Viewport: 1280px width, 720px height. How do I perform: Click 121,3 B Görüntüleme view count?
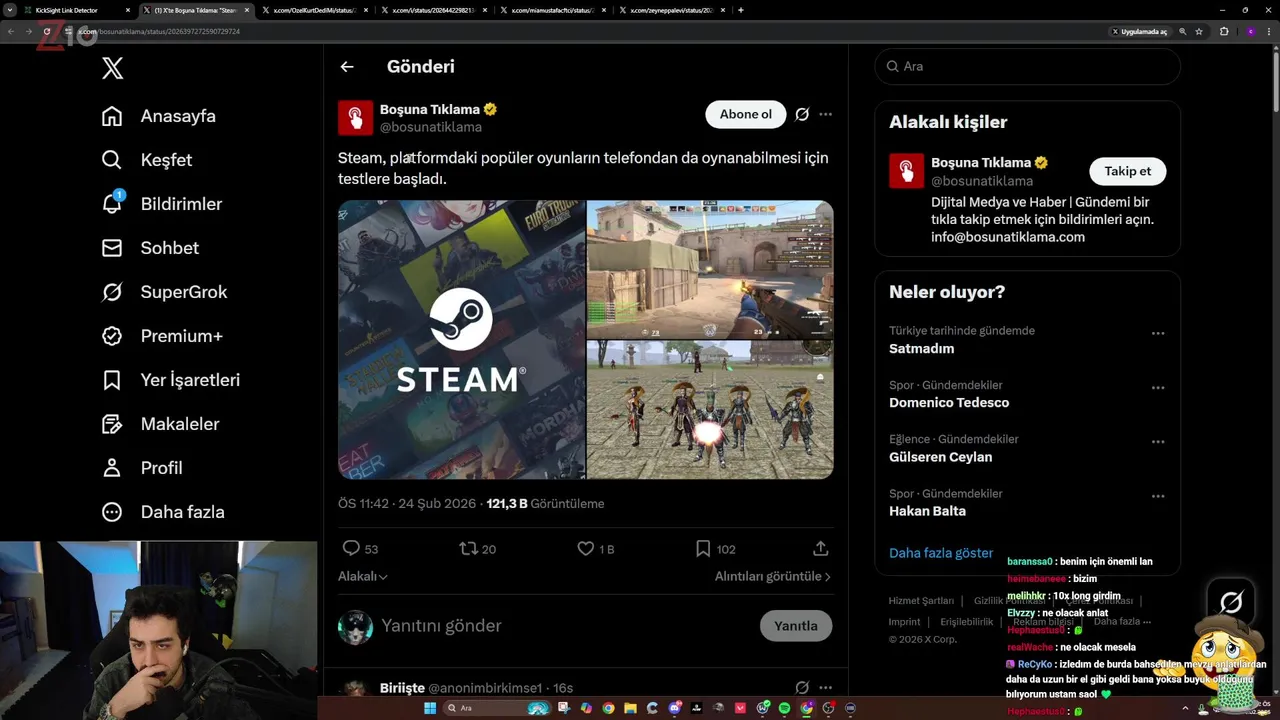[546, 503]
